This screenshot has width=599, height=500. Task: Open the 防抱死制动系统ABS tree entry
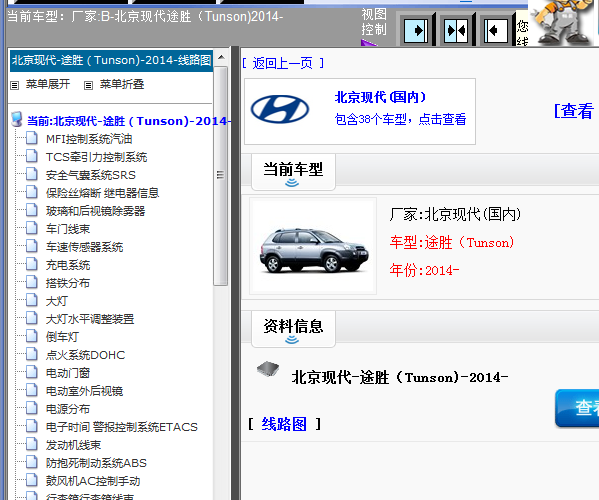pos(96,463)
